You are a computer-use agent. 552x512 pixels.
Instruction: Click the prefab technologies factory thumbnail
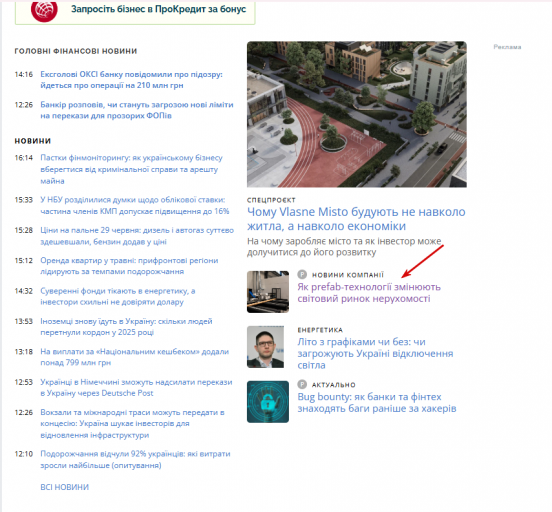coord(268,292)
